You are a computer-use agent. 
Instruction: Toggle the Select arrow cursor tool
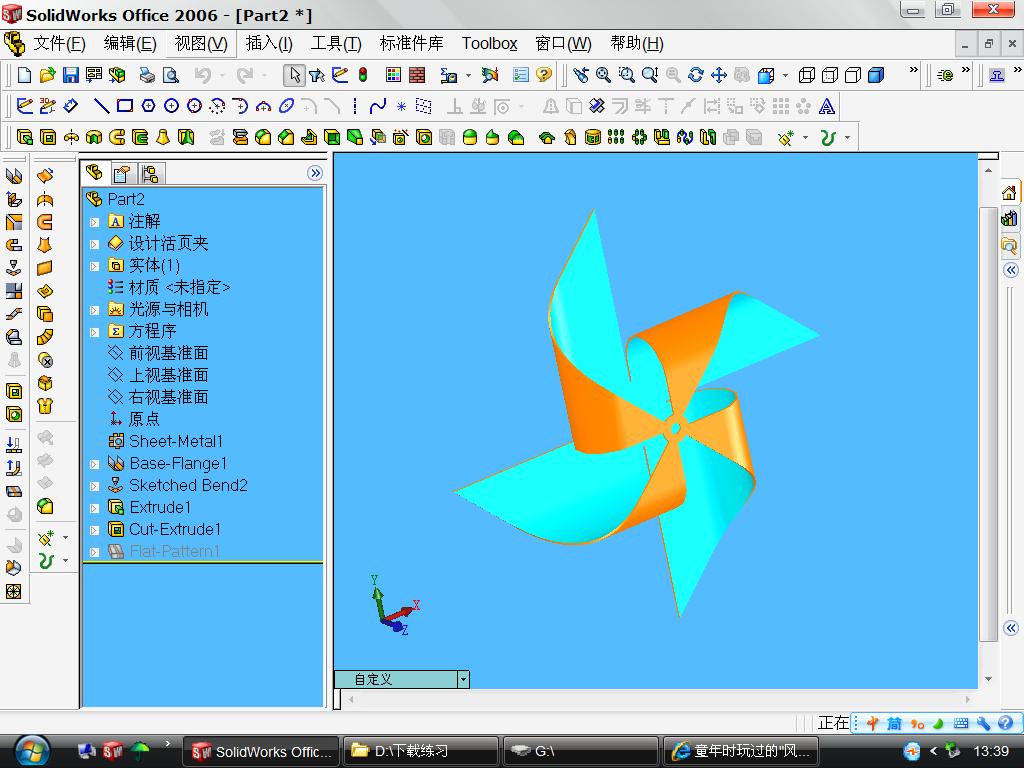[x=295, y=75]
